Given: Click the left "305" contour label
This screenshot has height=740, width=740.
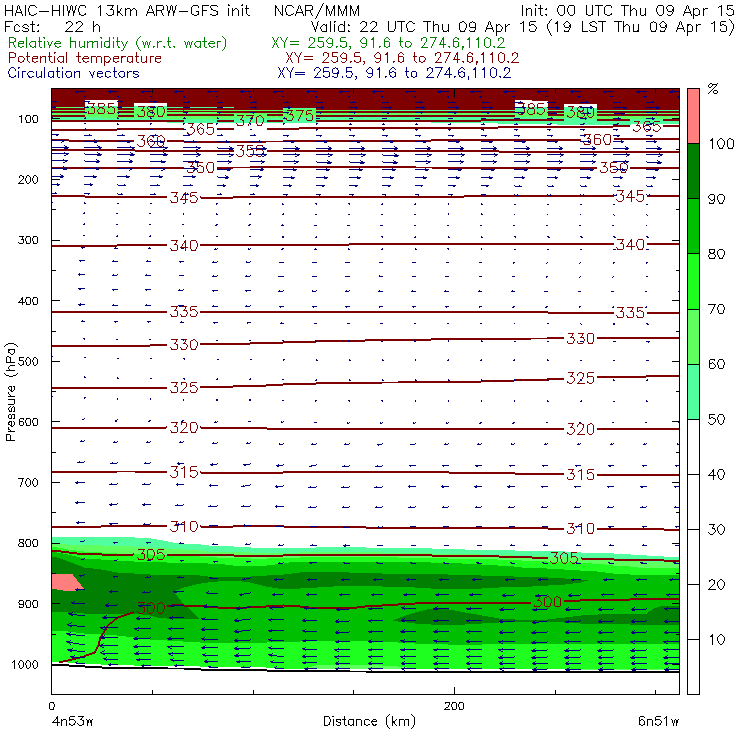Looking at the screenshot, I should point(151,555).
